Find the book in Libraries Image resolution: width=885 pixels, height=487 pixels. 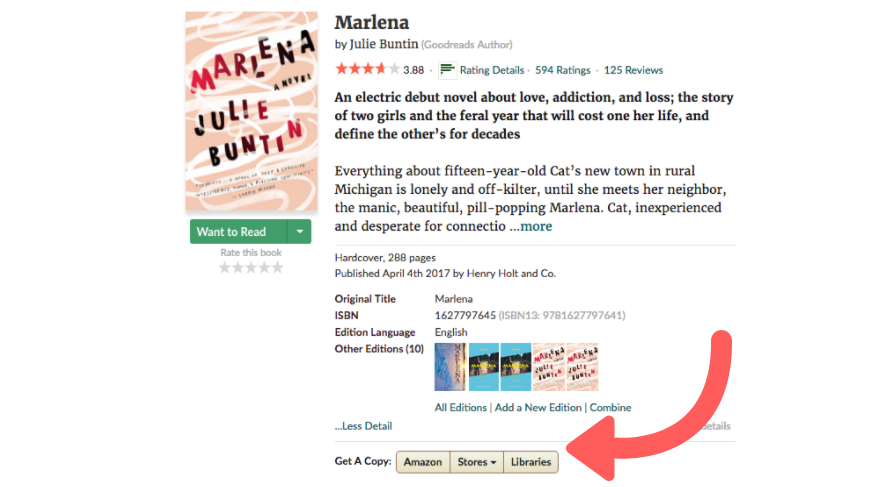(x=531, y=462)
